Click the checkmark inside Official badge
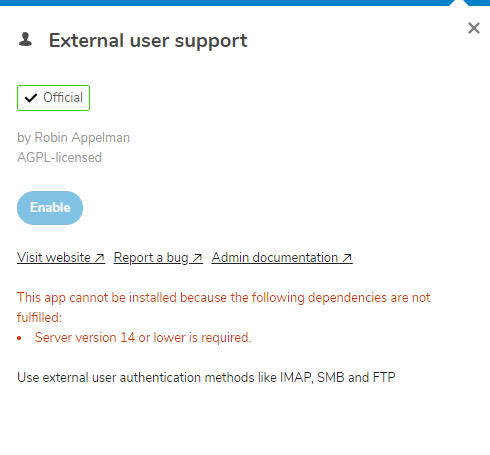 [31, 98]
